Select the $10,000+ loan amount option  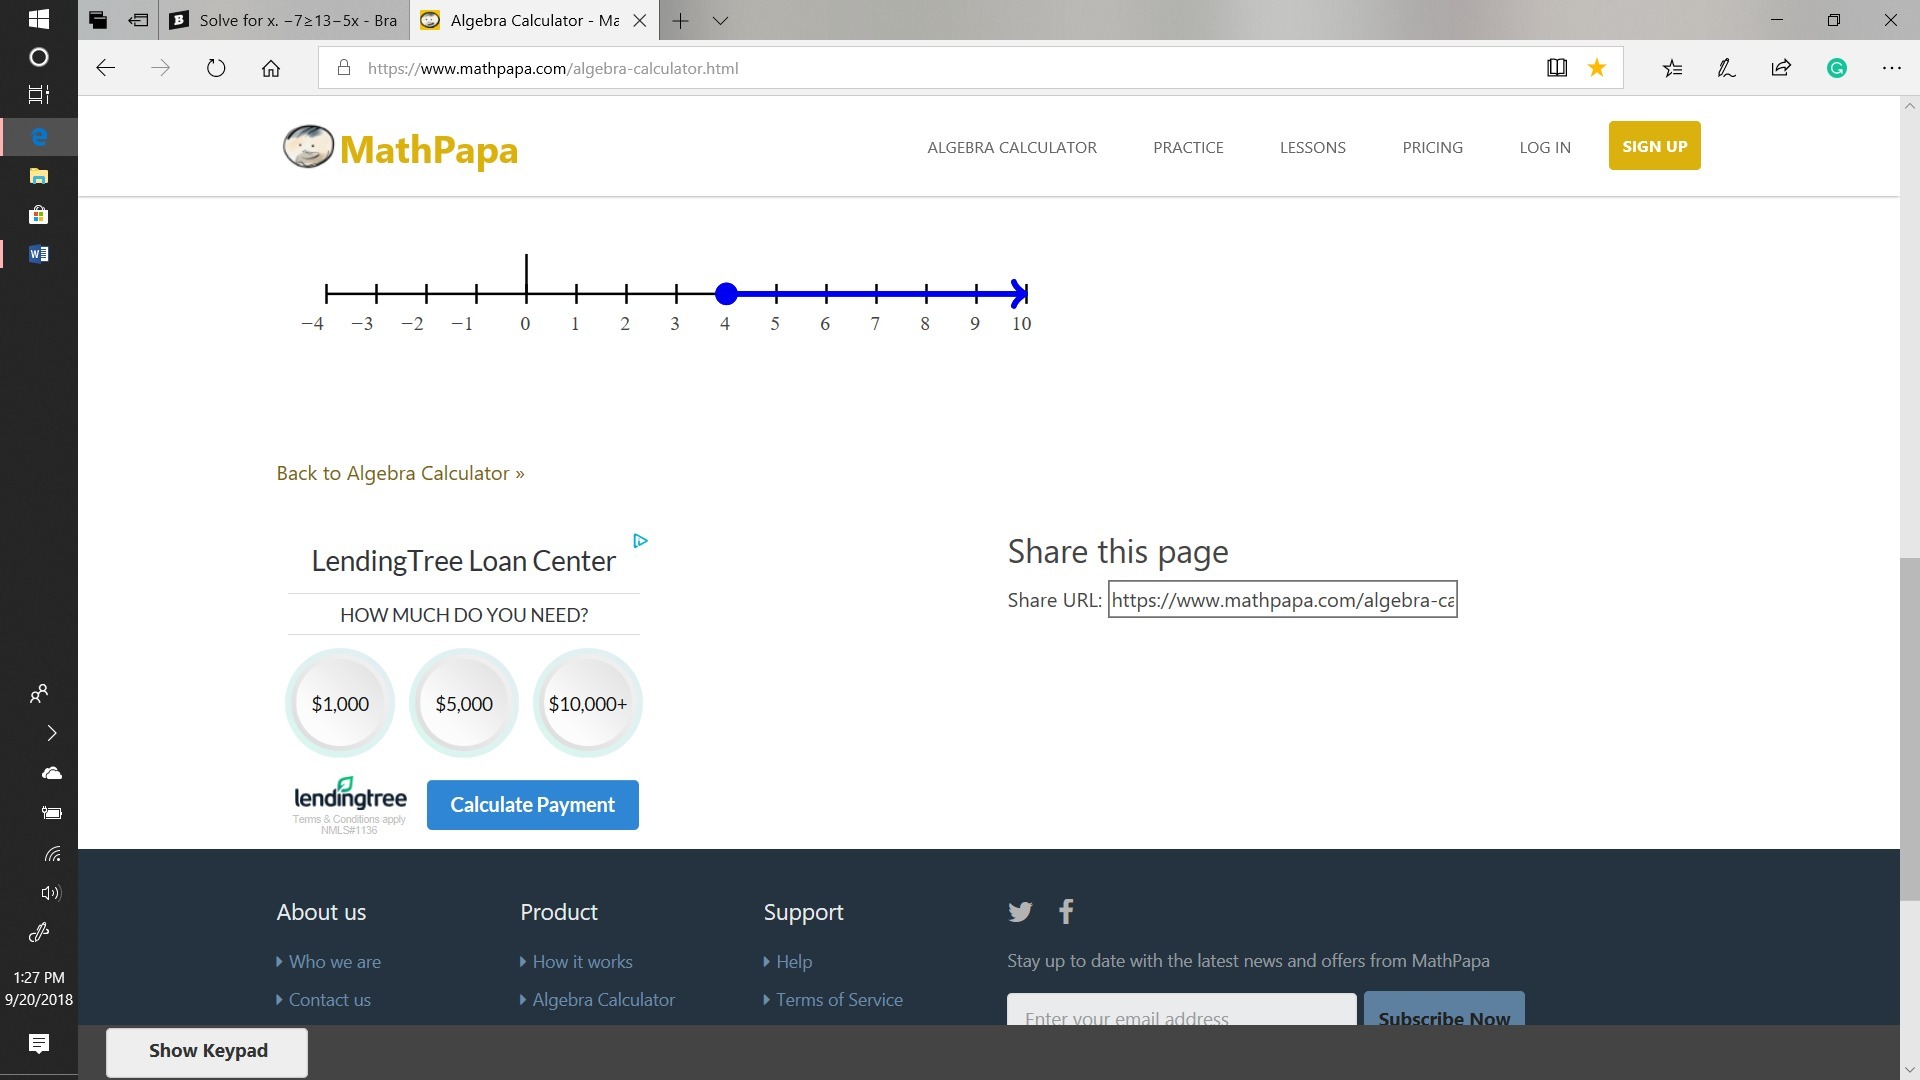(588, 704)
